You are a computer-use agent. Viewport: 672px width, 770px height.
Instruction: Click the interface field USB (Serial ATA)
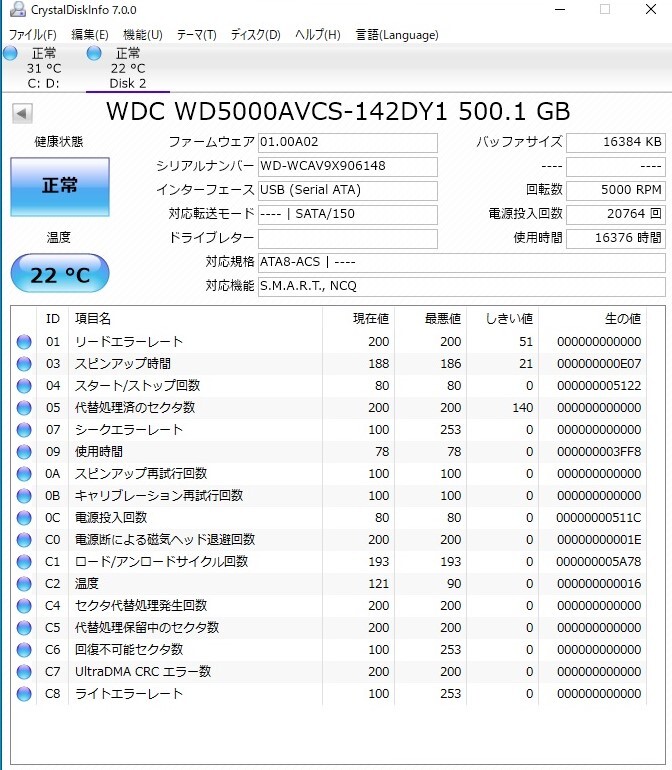click(x=348, y=191)
